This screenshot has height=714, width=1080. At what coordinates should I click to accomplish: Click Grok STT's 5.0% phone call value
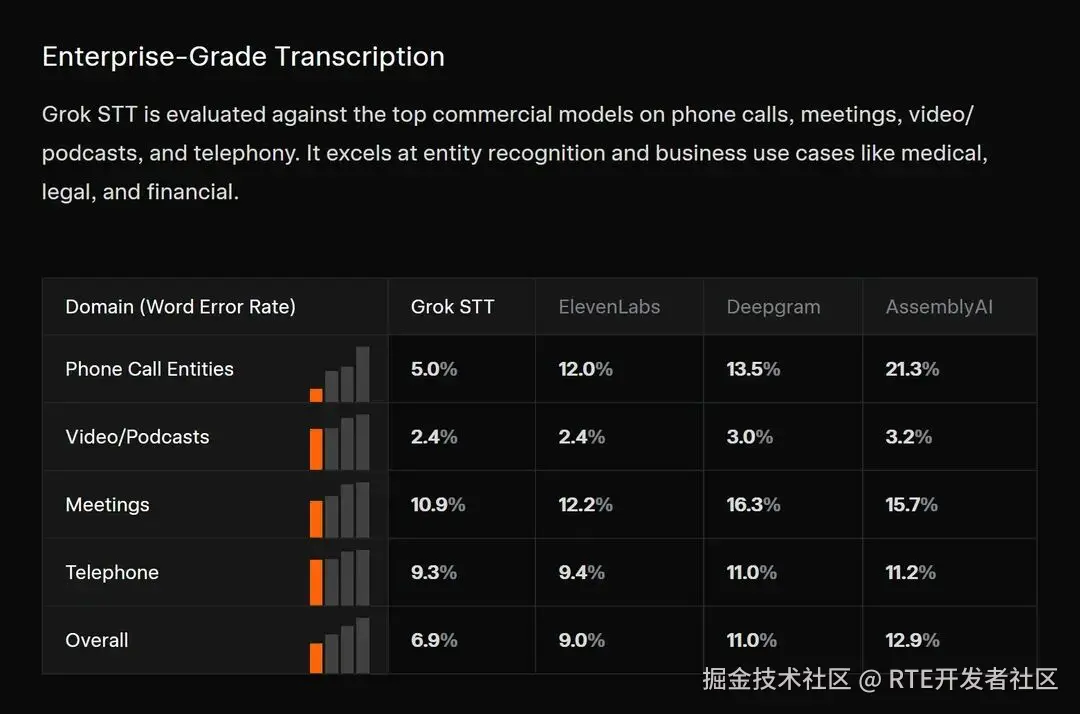tap(434, 369)
